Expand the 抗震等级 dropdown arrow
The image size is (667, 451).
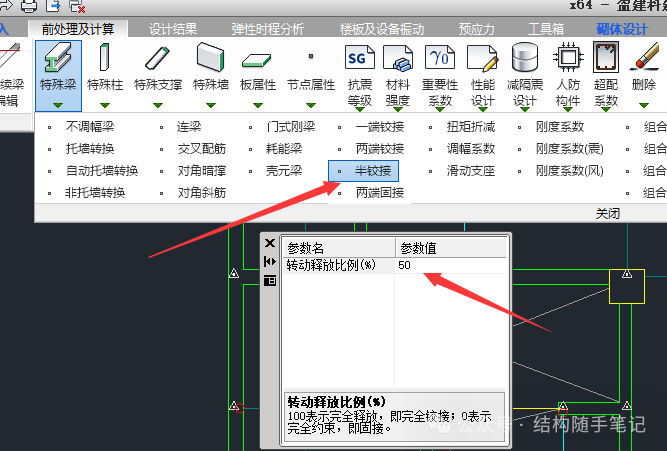360,110
